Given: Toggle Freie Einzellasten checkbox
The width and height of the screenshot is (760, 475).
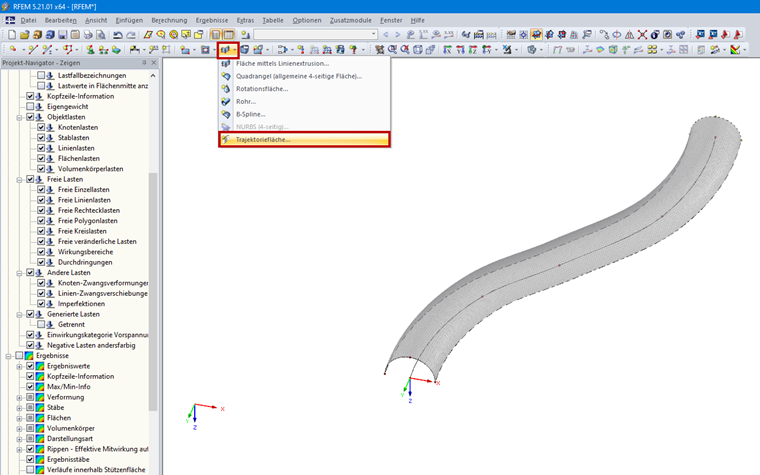Looking at the screenshot, I should (41, 190).
